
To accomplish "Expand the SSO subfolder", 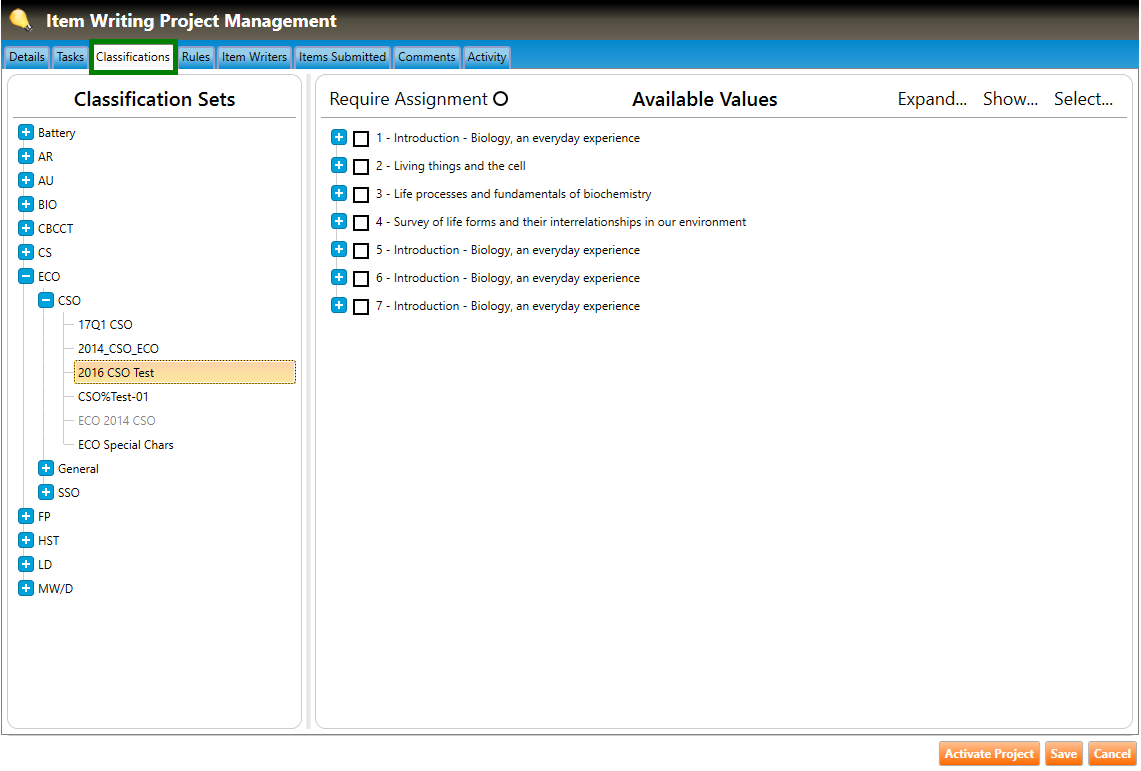I will (46, 493).
